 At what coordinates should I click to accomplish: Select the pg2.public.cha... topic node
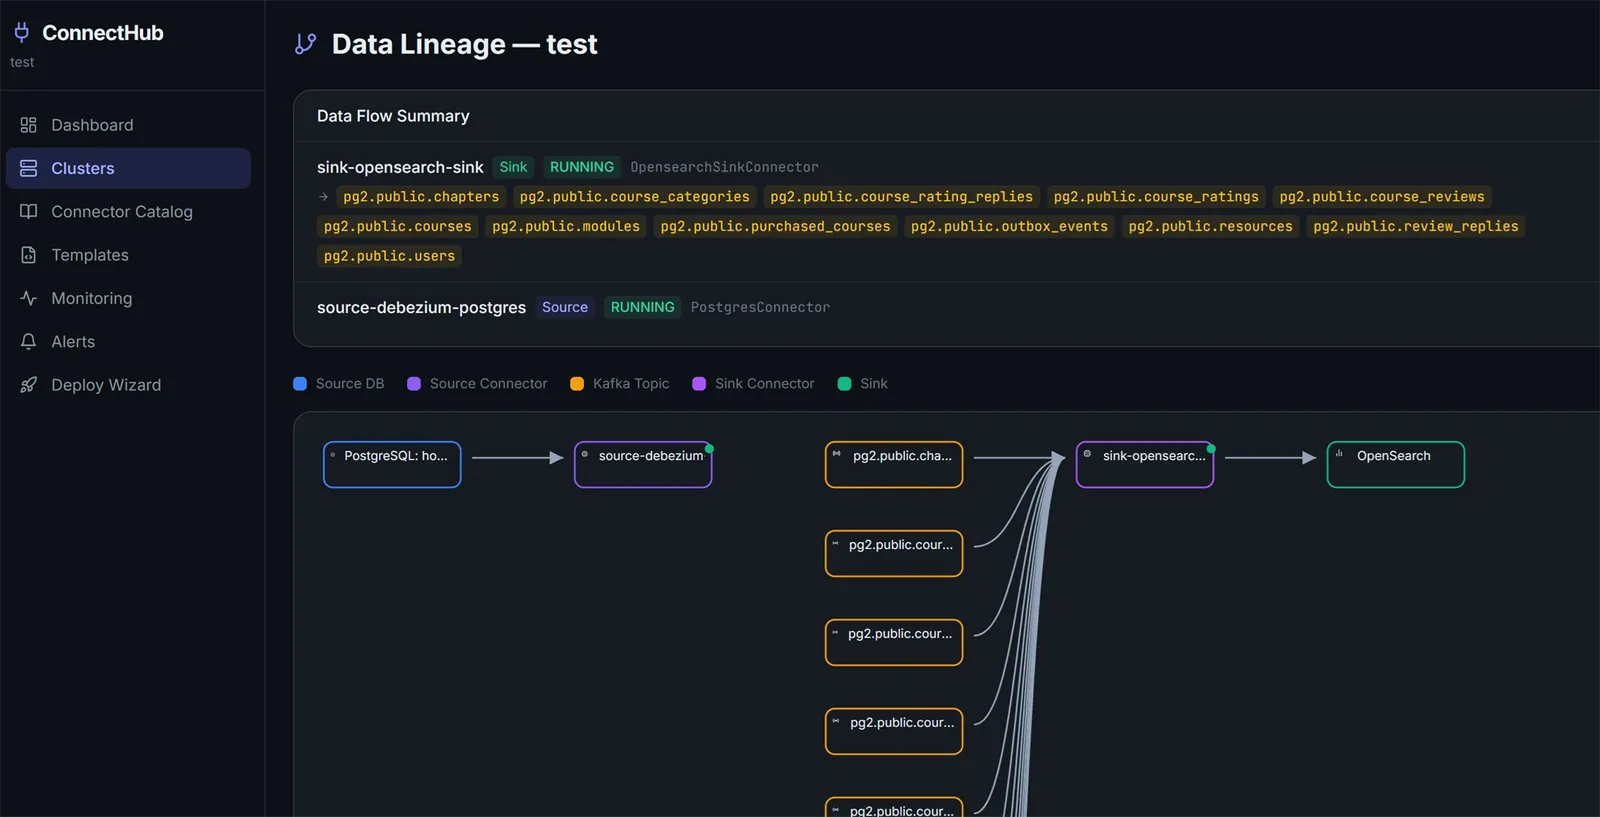click(894, 465)
